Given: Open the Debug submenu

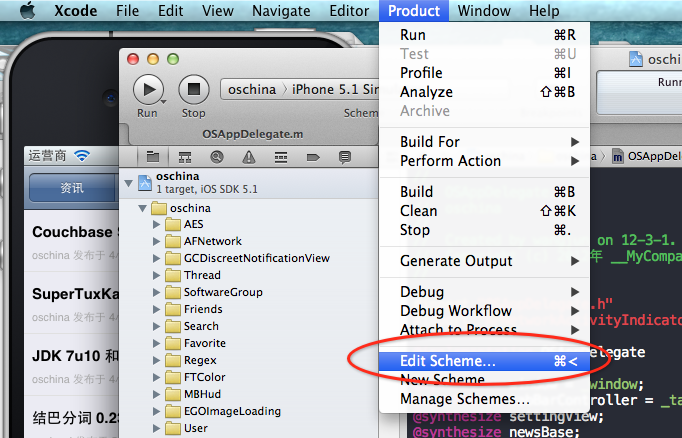Looking at the screenshot, I should click(484, 292).
